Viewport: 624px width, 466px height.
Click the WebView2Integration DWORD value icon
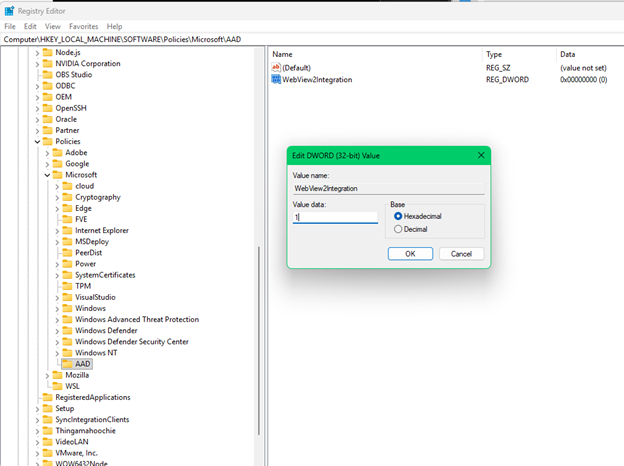[x=276, y=79]
